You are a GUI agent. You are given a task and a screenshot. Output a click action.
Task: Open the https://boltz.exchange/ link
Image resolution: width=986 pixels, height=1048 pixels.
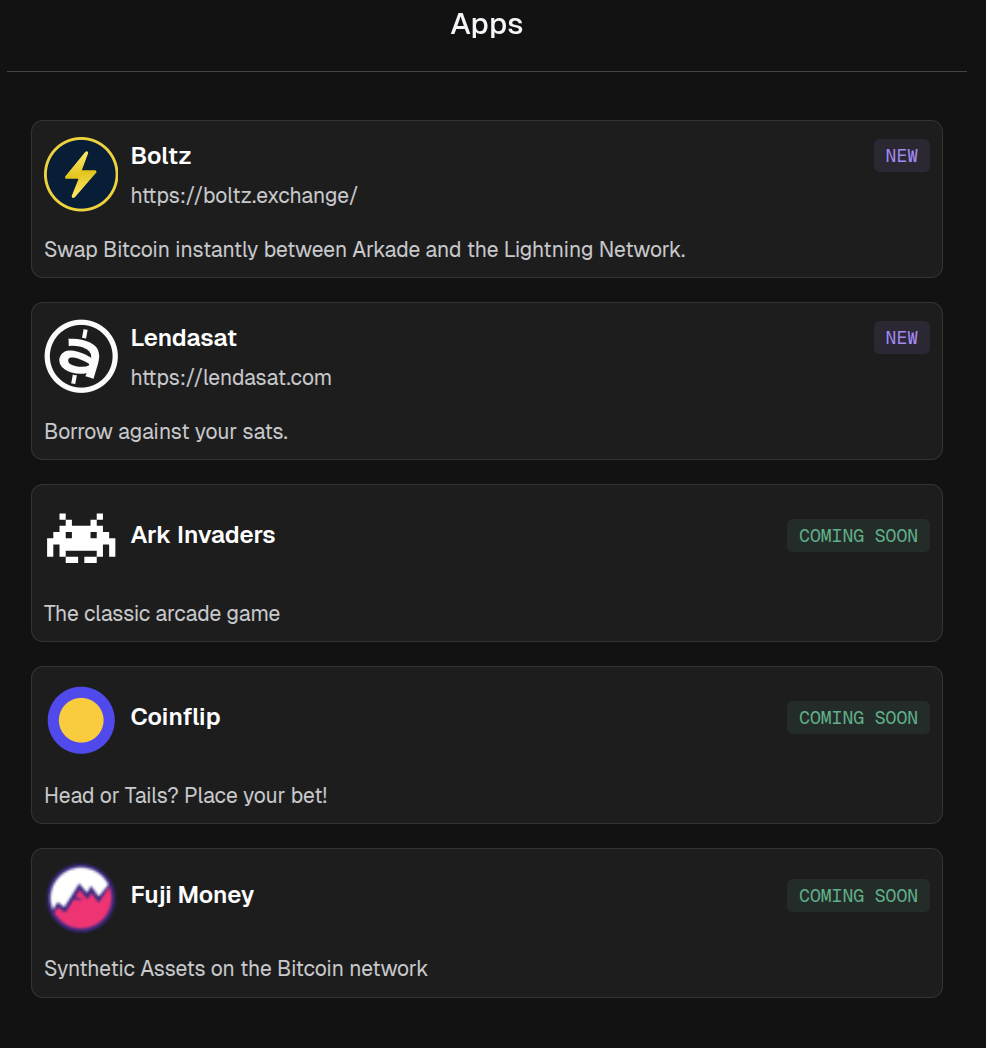244,196
